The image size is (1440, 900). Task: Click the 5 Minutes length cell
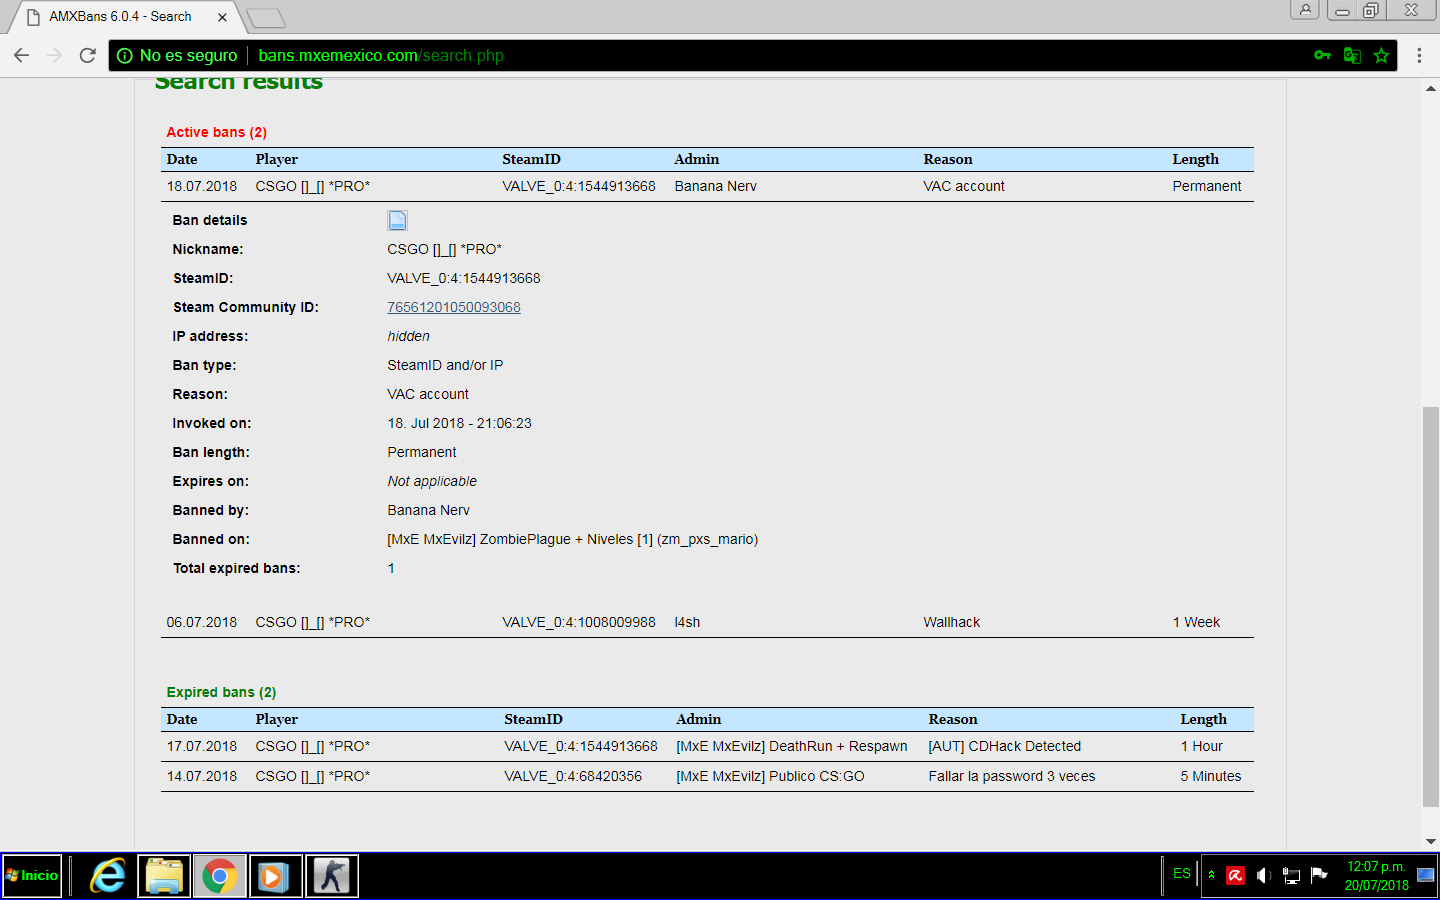click(x=1210, y=776)
